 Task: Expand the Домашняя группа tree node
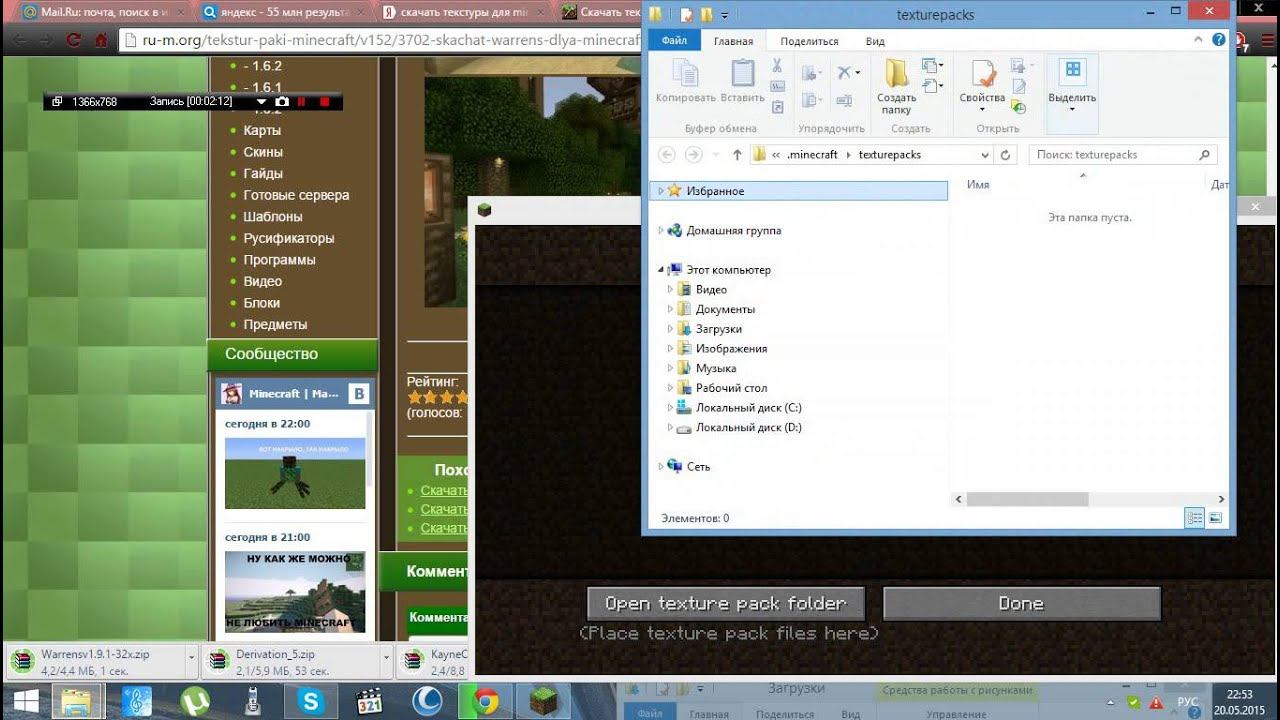(x=660, y=231)
